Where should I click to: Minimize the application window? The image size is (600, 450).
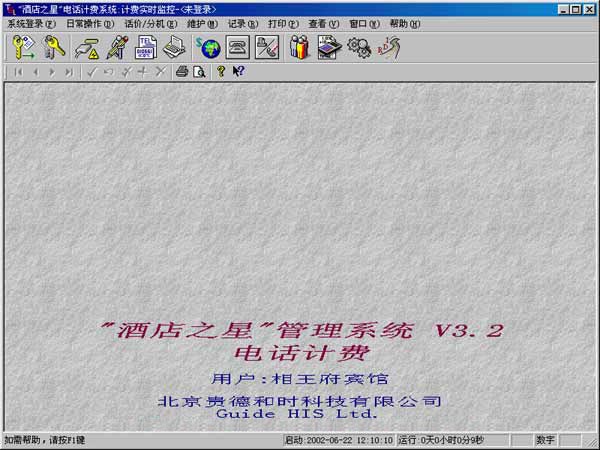pos(563,9)
